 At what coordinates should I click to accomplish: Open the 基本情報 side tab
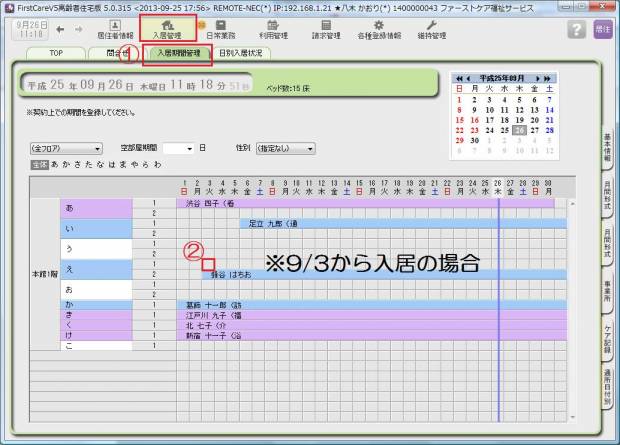[607, 160]
